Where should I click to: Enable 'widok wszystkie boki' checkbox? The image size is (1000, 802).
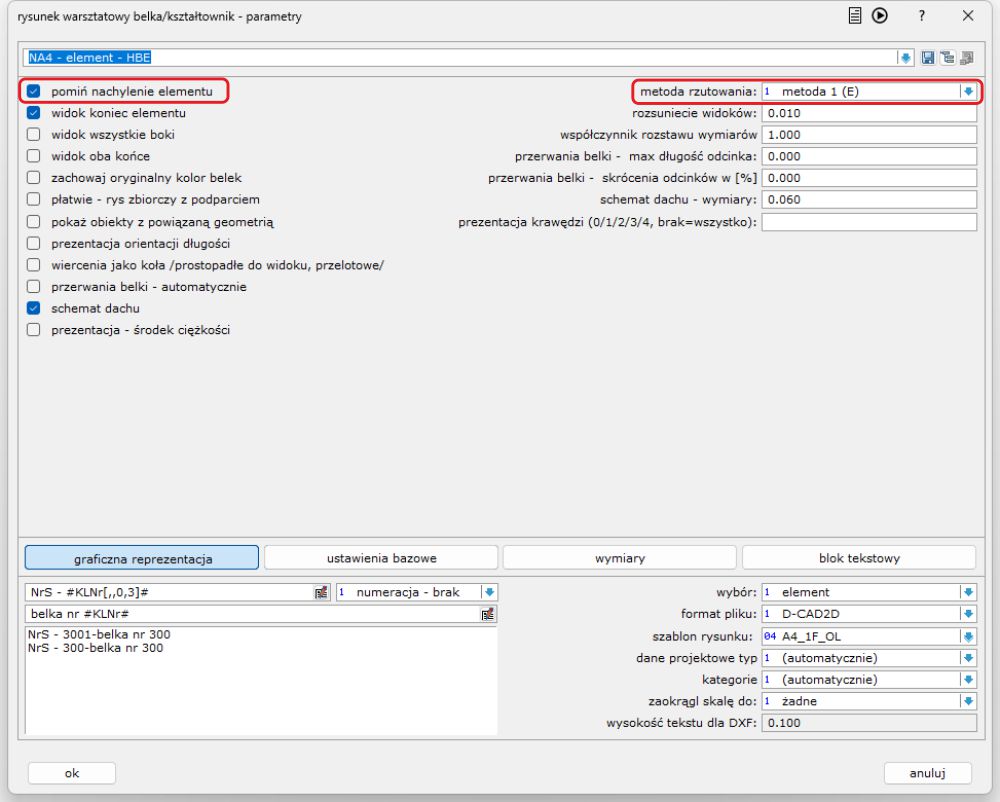coord(33,135)
